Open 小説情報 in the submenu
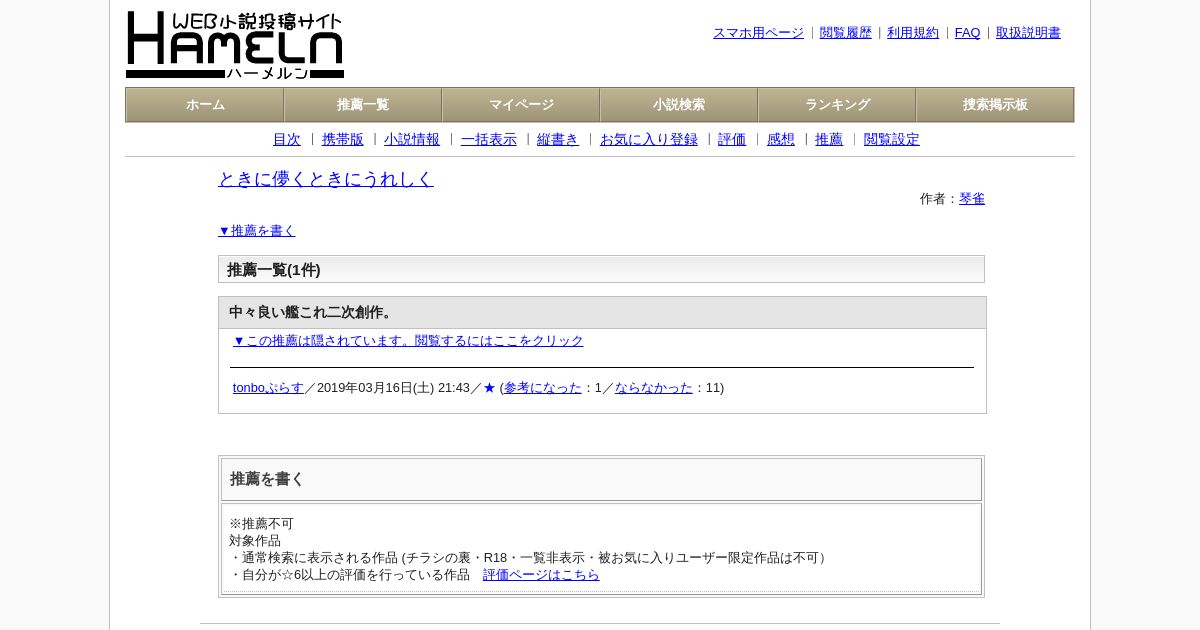Image resolution: width=1200 pixels, height=630 pixels. (412, 140)
